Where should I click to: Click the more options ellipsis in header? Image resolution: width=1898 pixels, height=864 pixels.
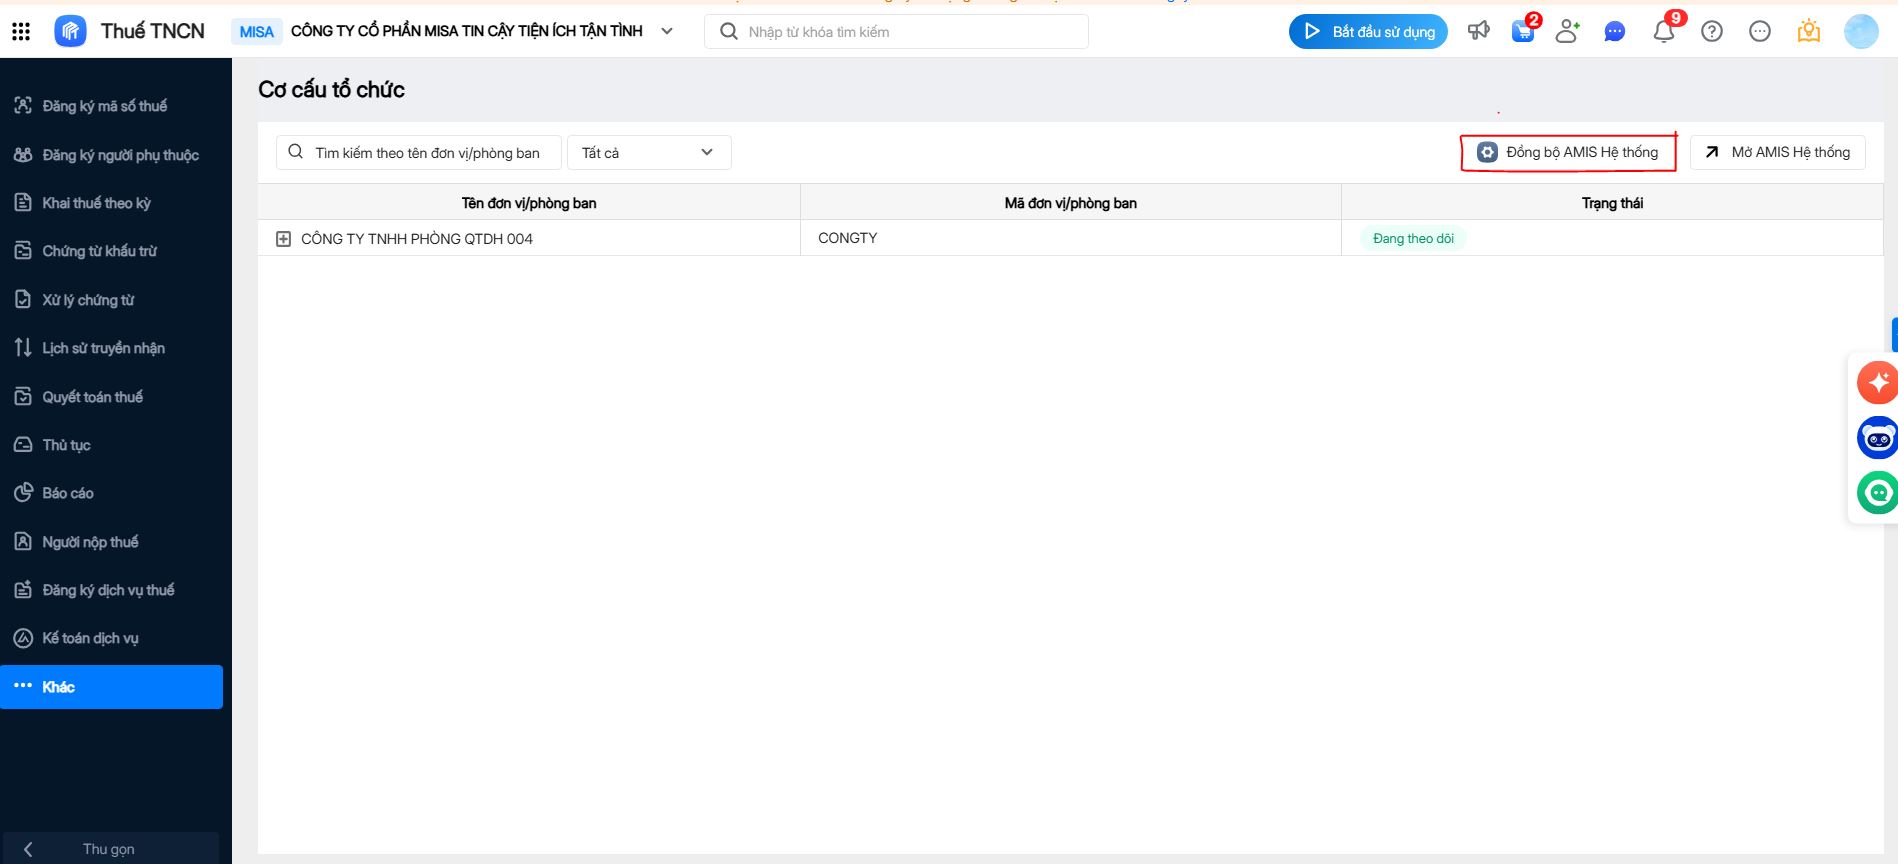[1760, 32]
